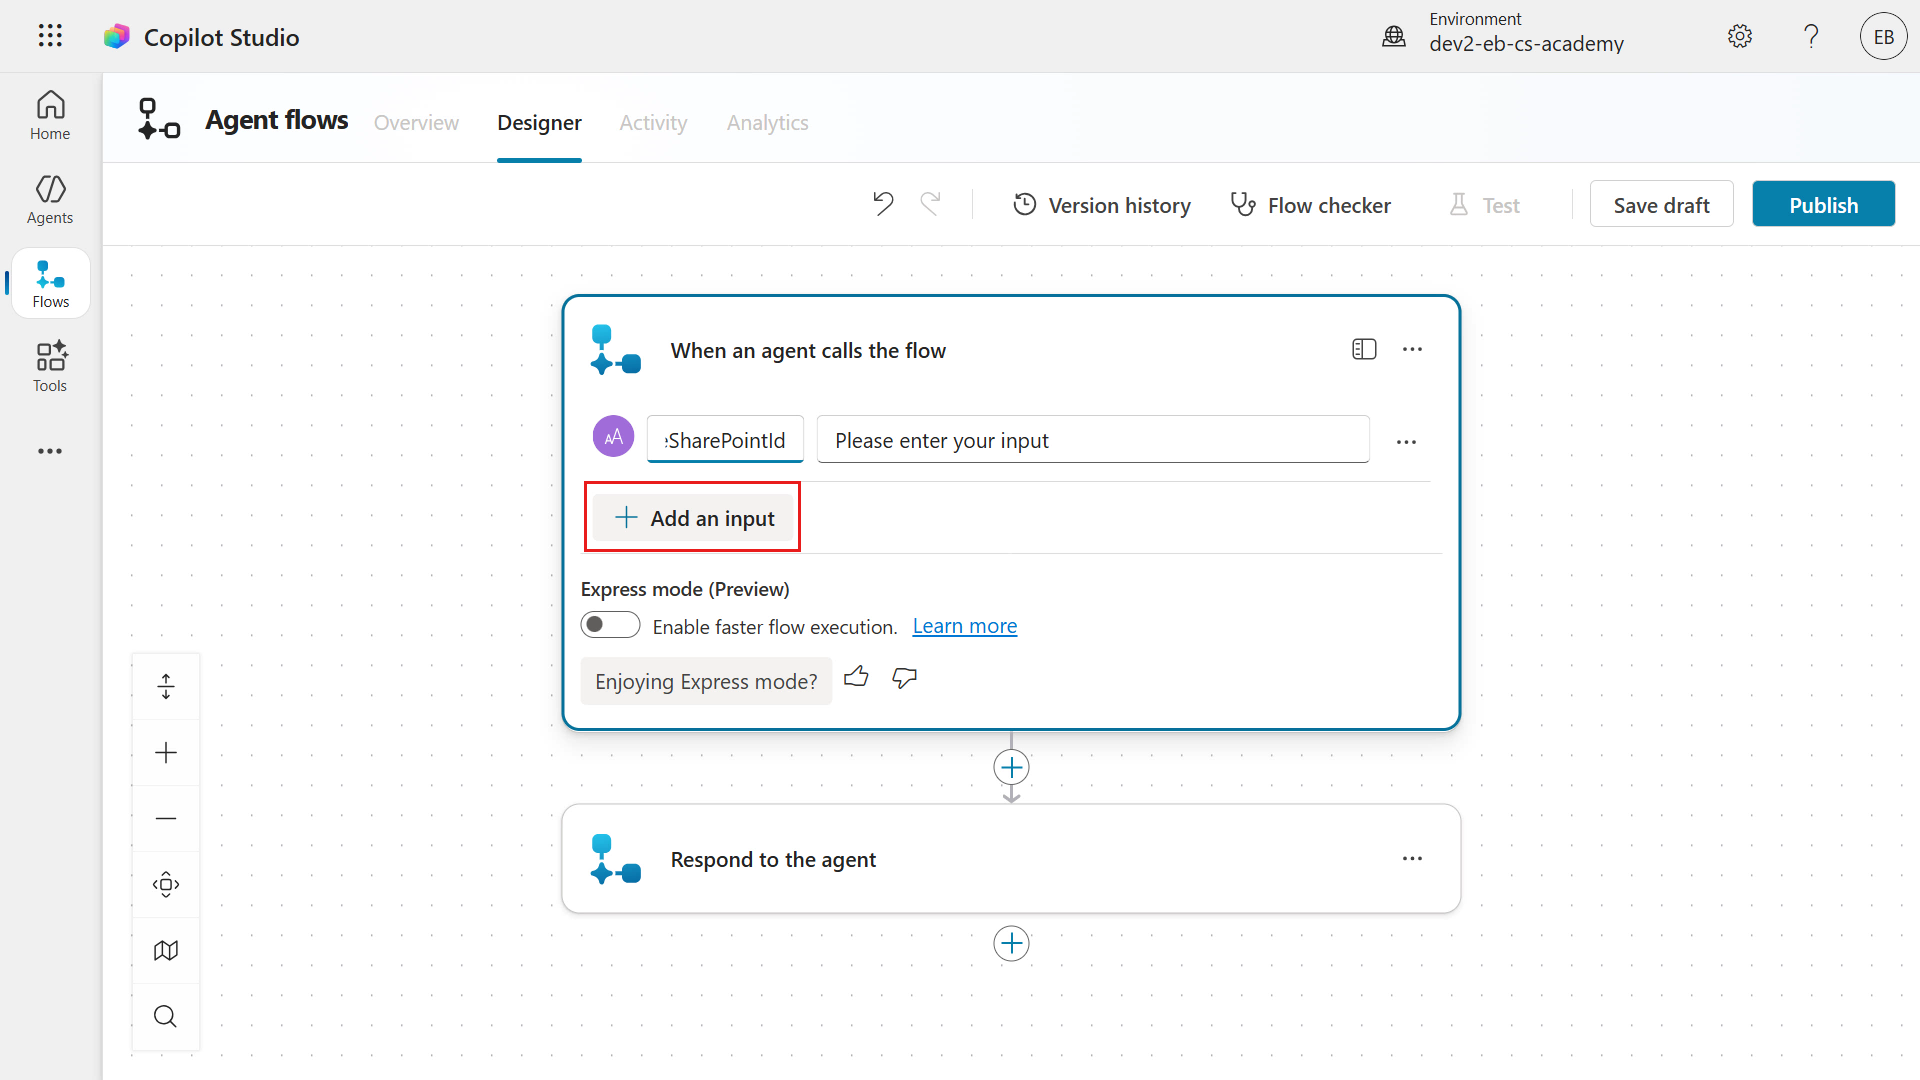Click the fit-to-view canvas icon

click(166, 884)
